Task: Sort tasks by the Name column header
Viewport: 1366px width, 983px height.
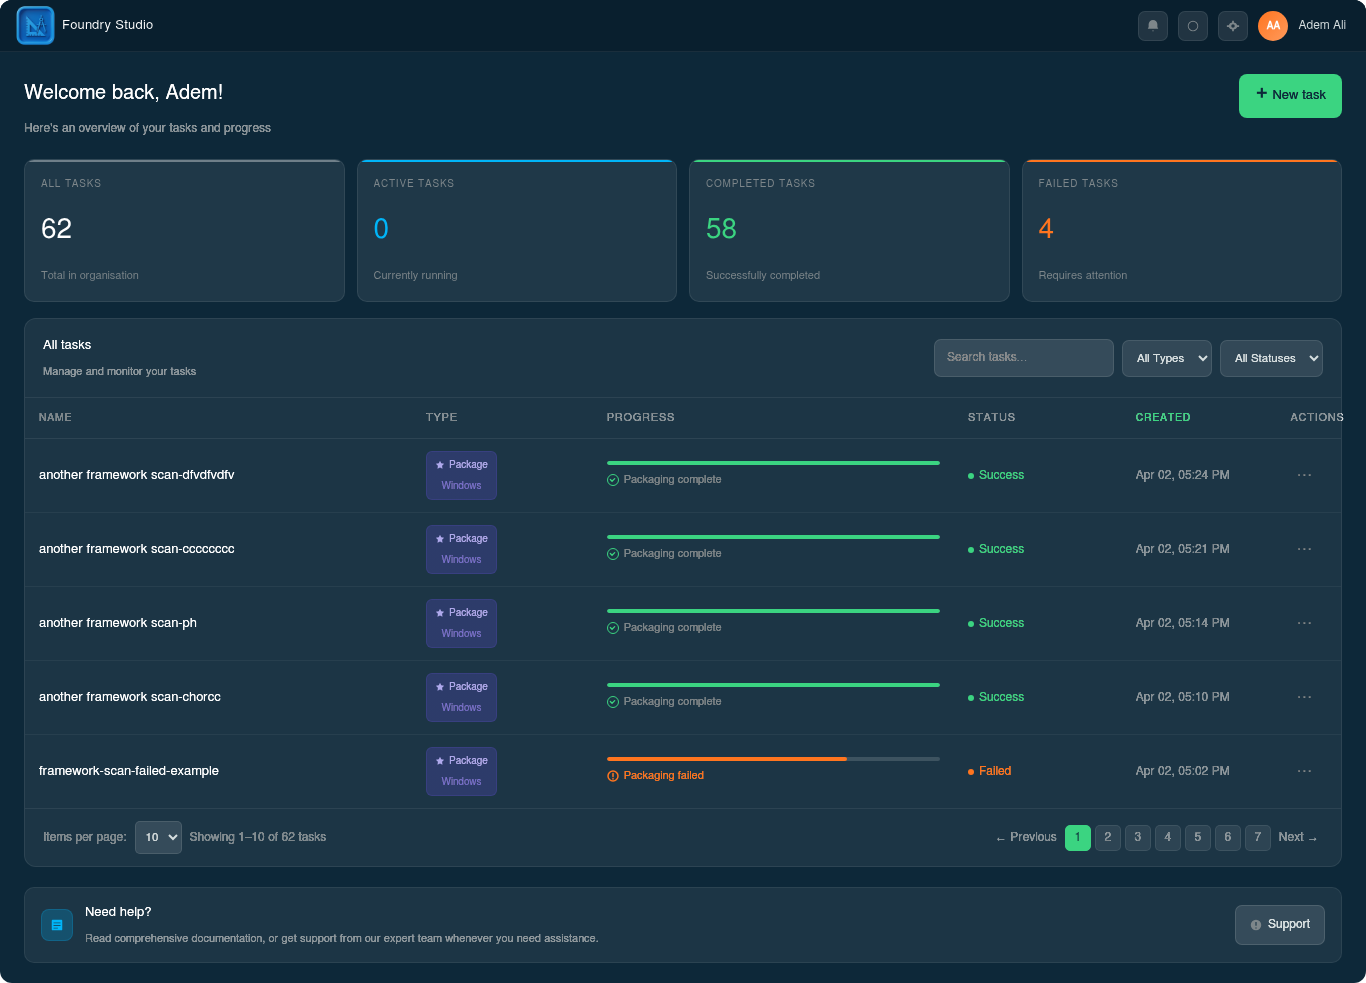Action: tap(55, 418)
